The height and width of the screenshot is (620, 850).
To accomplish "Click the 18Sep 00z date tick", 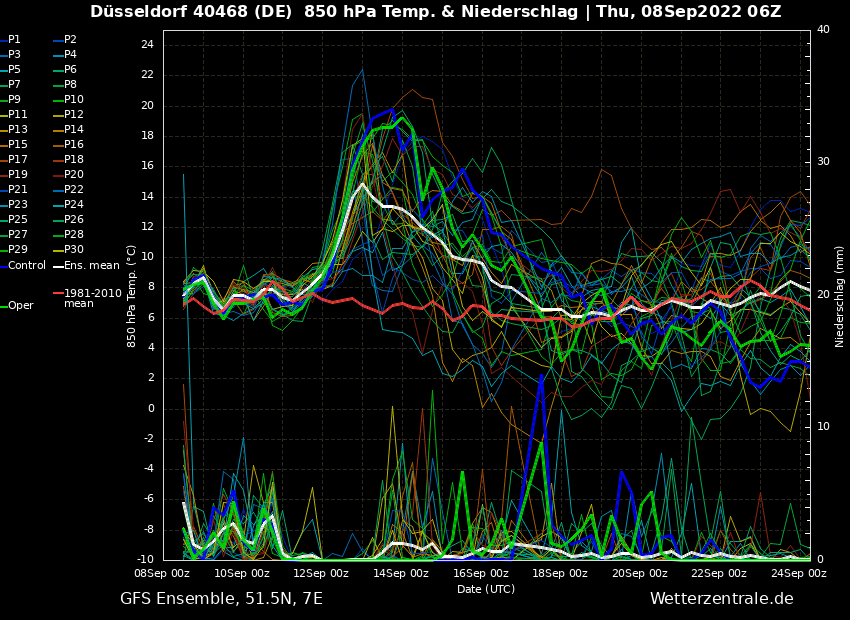I will [561, 573].
